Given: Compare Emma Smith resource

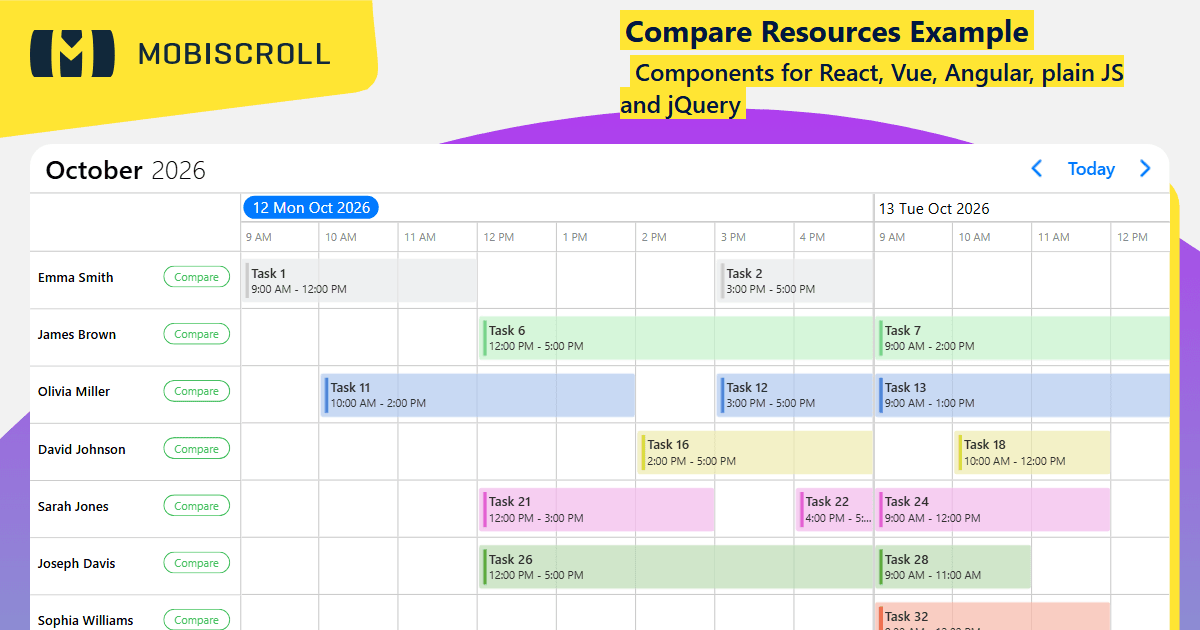Looking at the screenshot, I should [197, 277].
